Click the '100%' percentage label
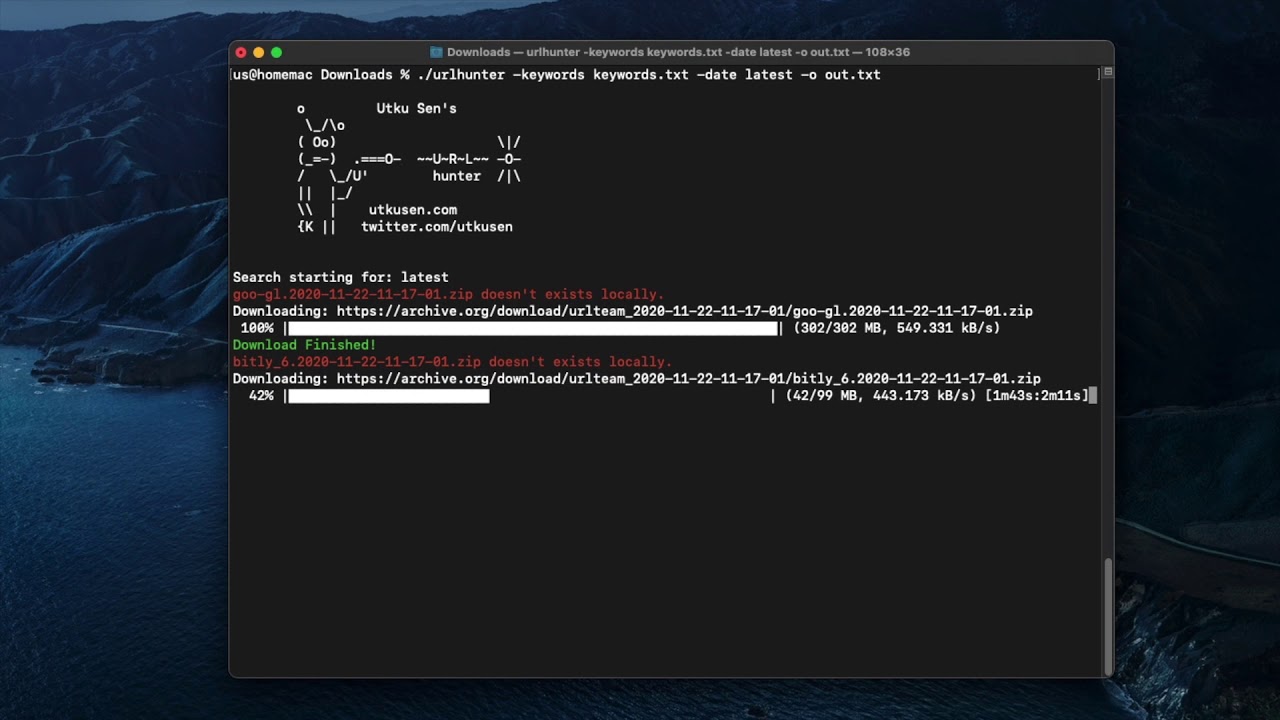Screen dimensions: 1280x720 (x=257, y=328)
